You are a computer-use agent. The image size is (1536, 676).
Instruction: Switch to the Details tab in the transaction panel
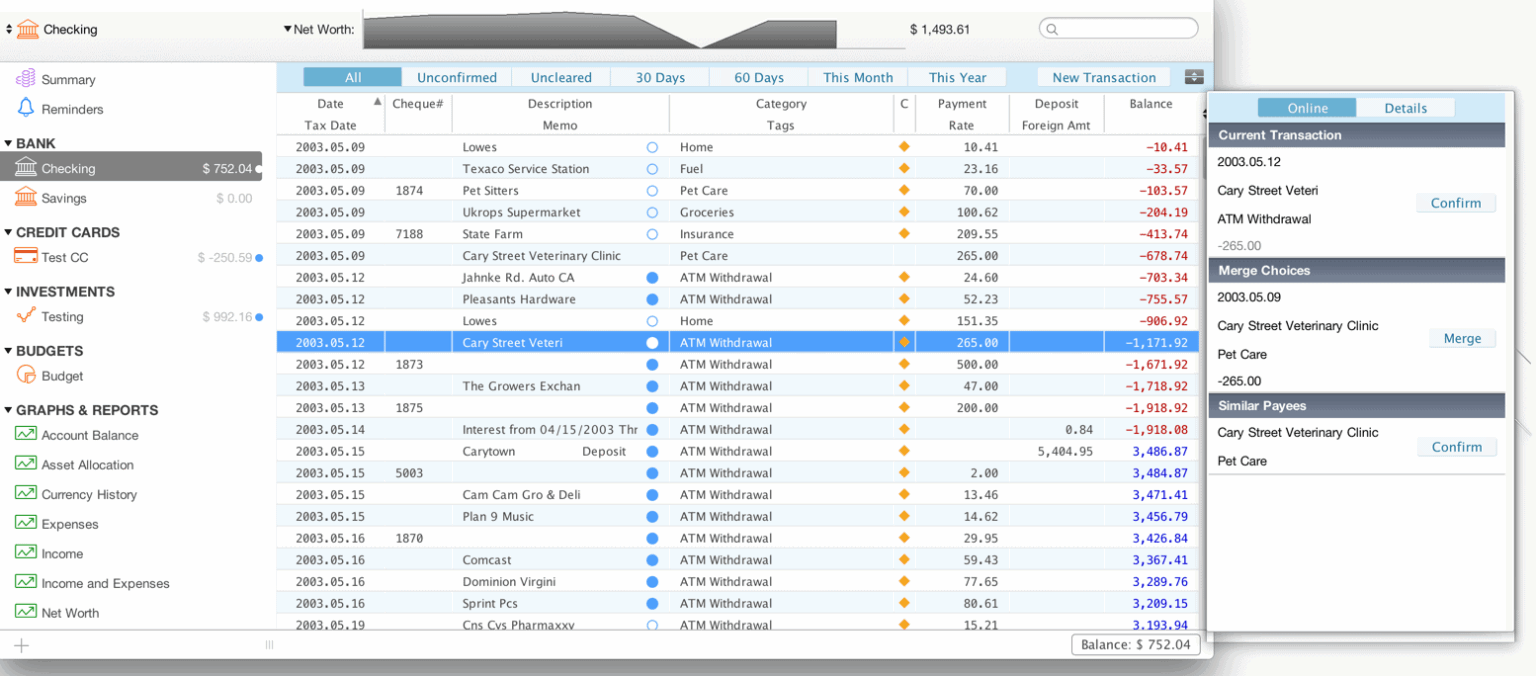tap(1405, 108)
